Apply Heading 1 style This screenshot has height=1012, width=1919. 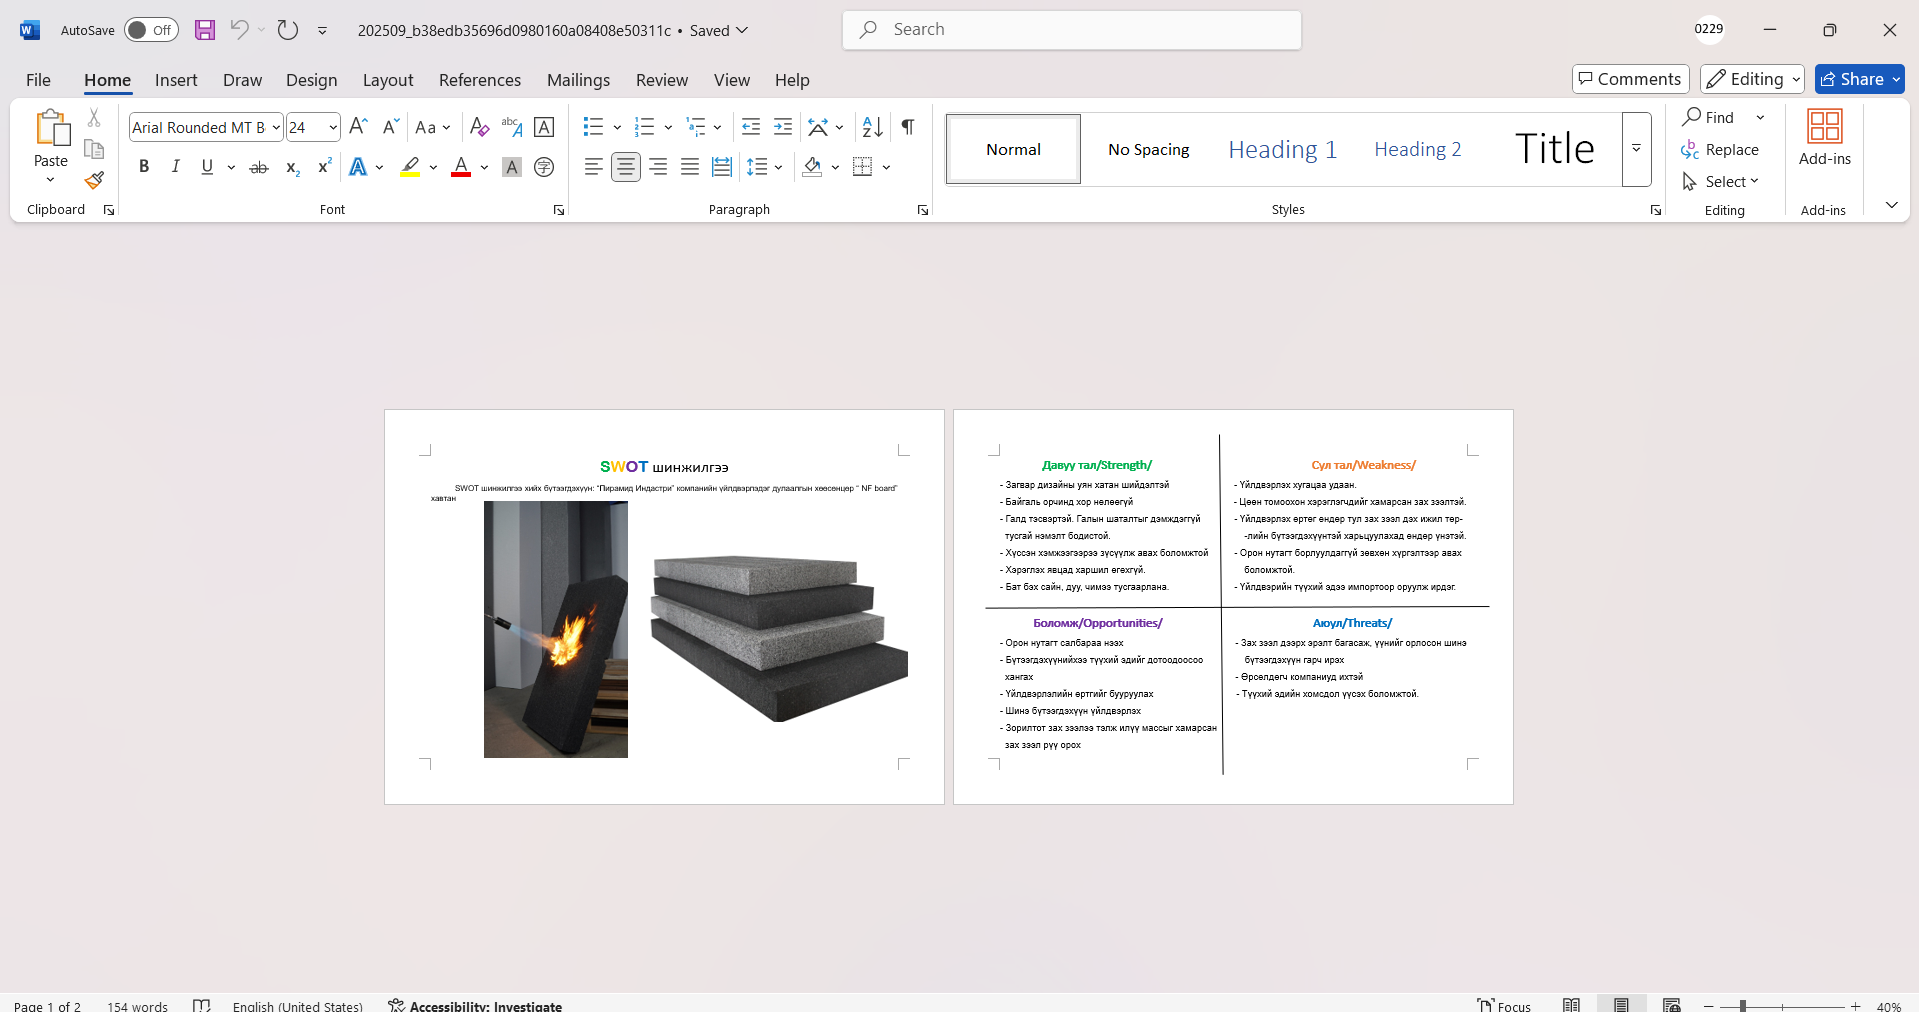coord(1282,149)
